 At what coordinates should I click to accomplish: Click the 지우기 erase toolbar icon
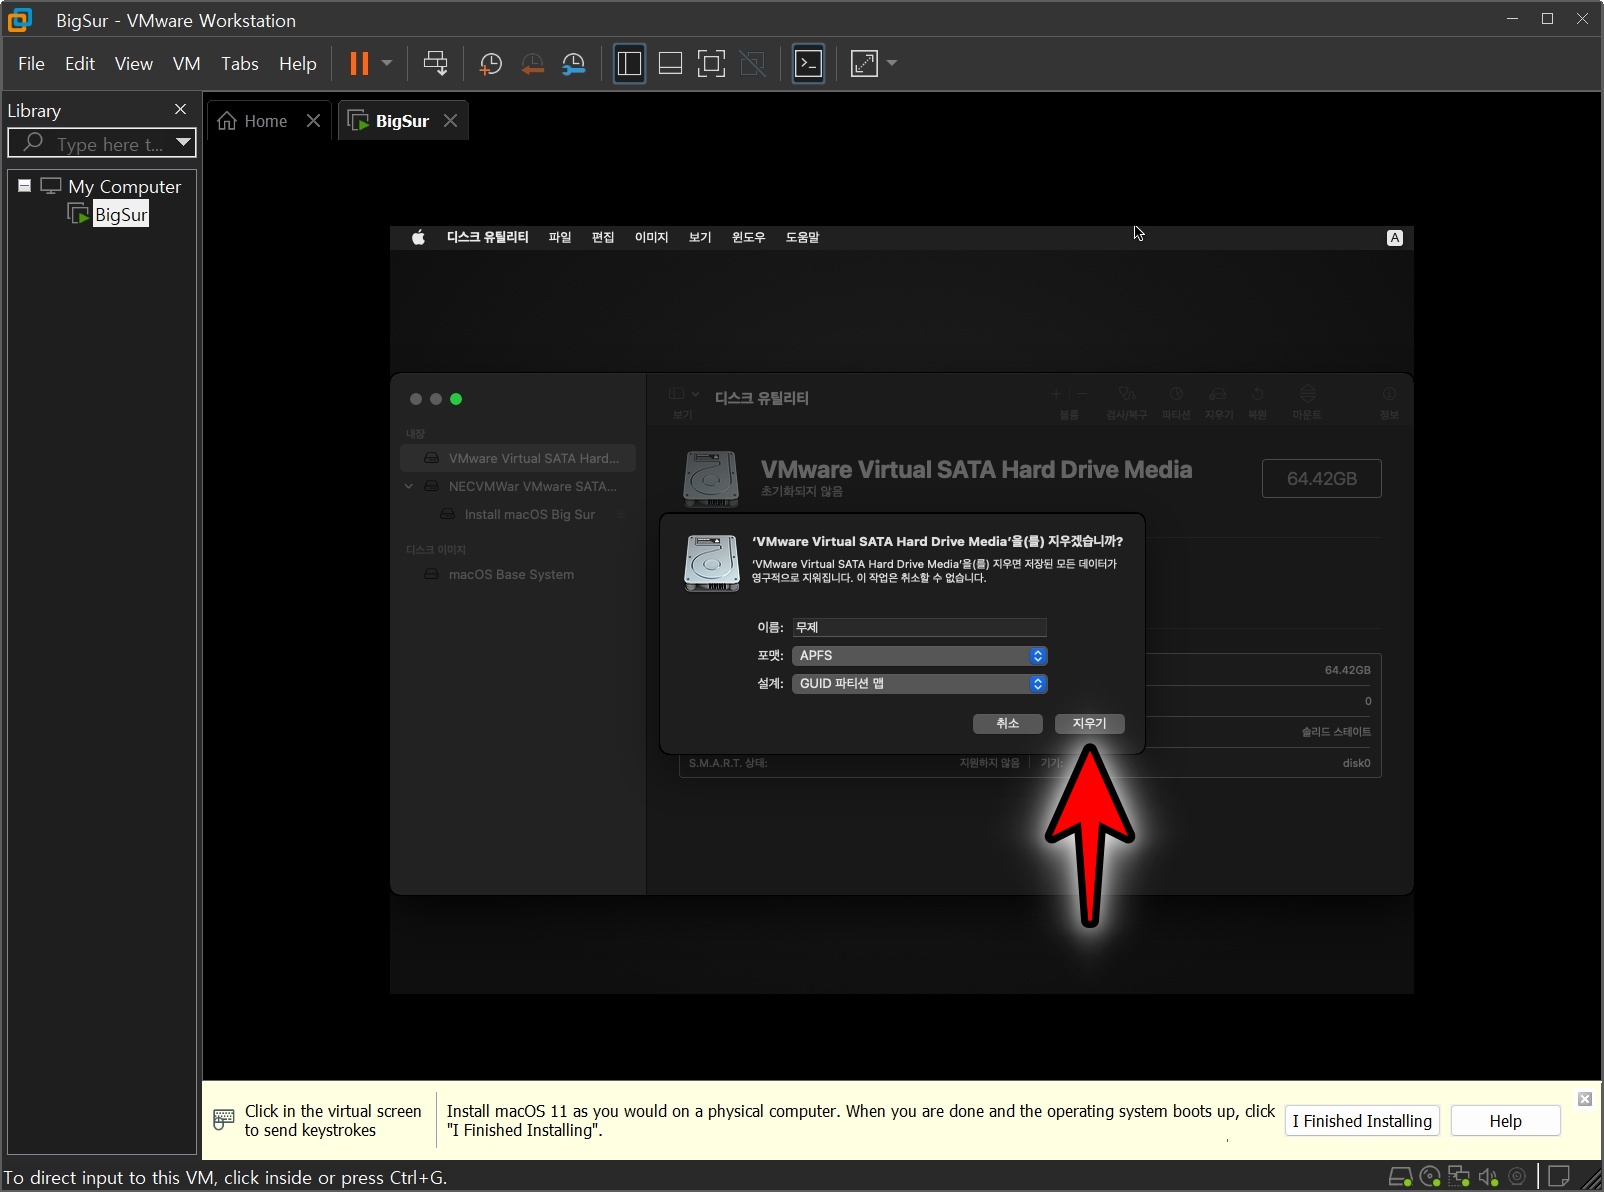click(1218, 401)
